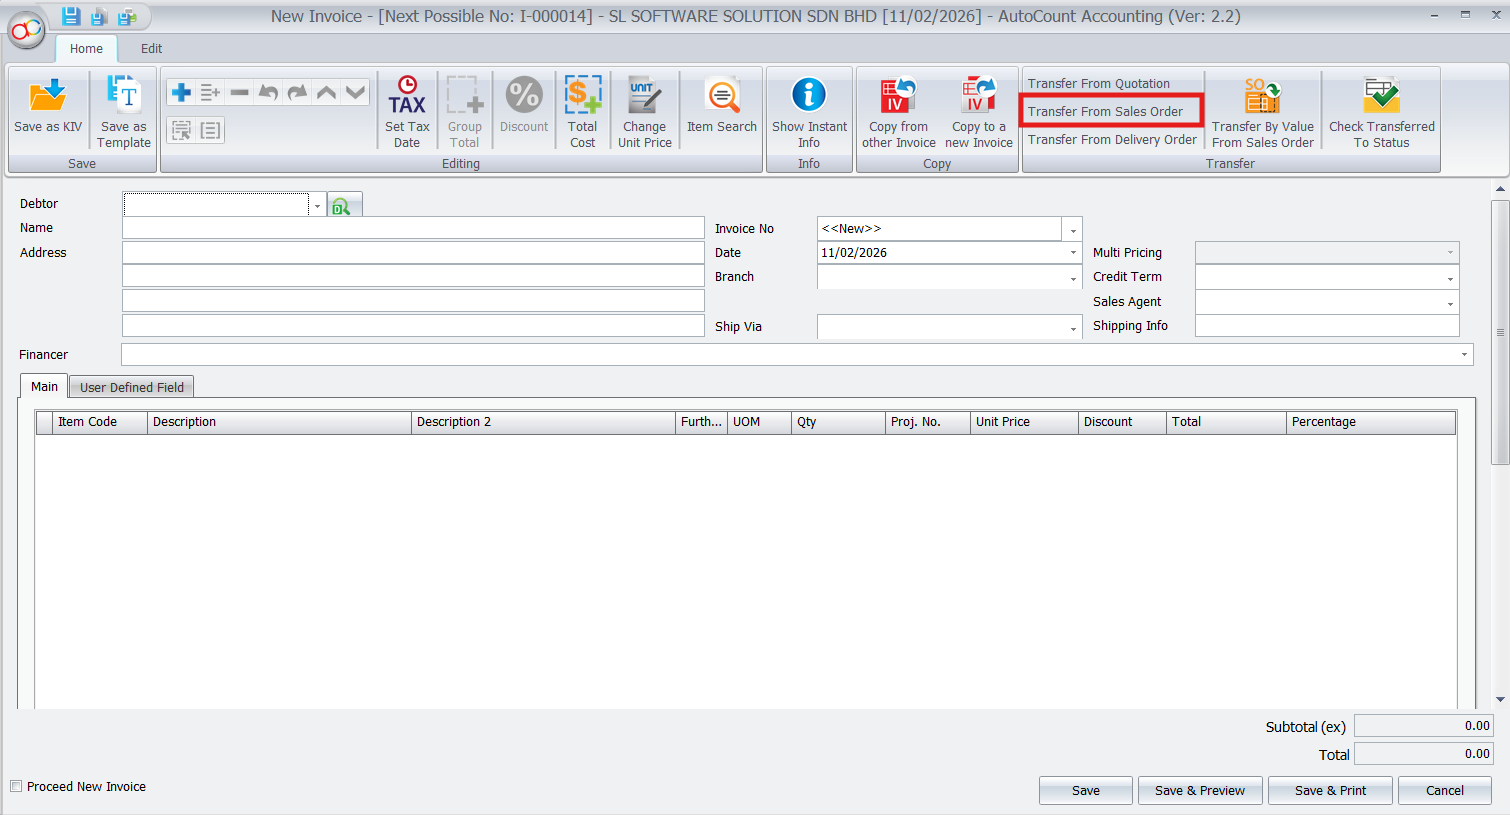This screenshot has height=815, width=1510.
Task: Switch to the Edit ribbon tab
Action: coord(151,49)
